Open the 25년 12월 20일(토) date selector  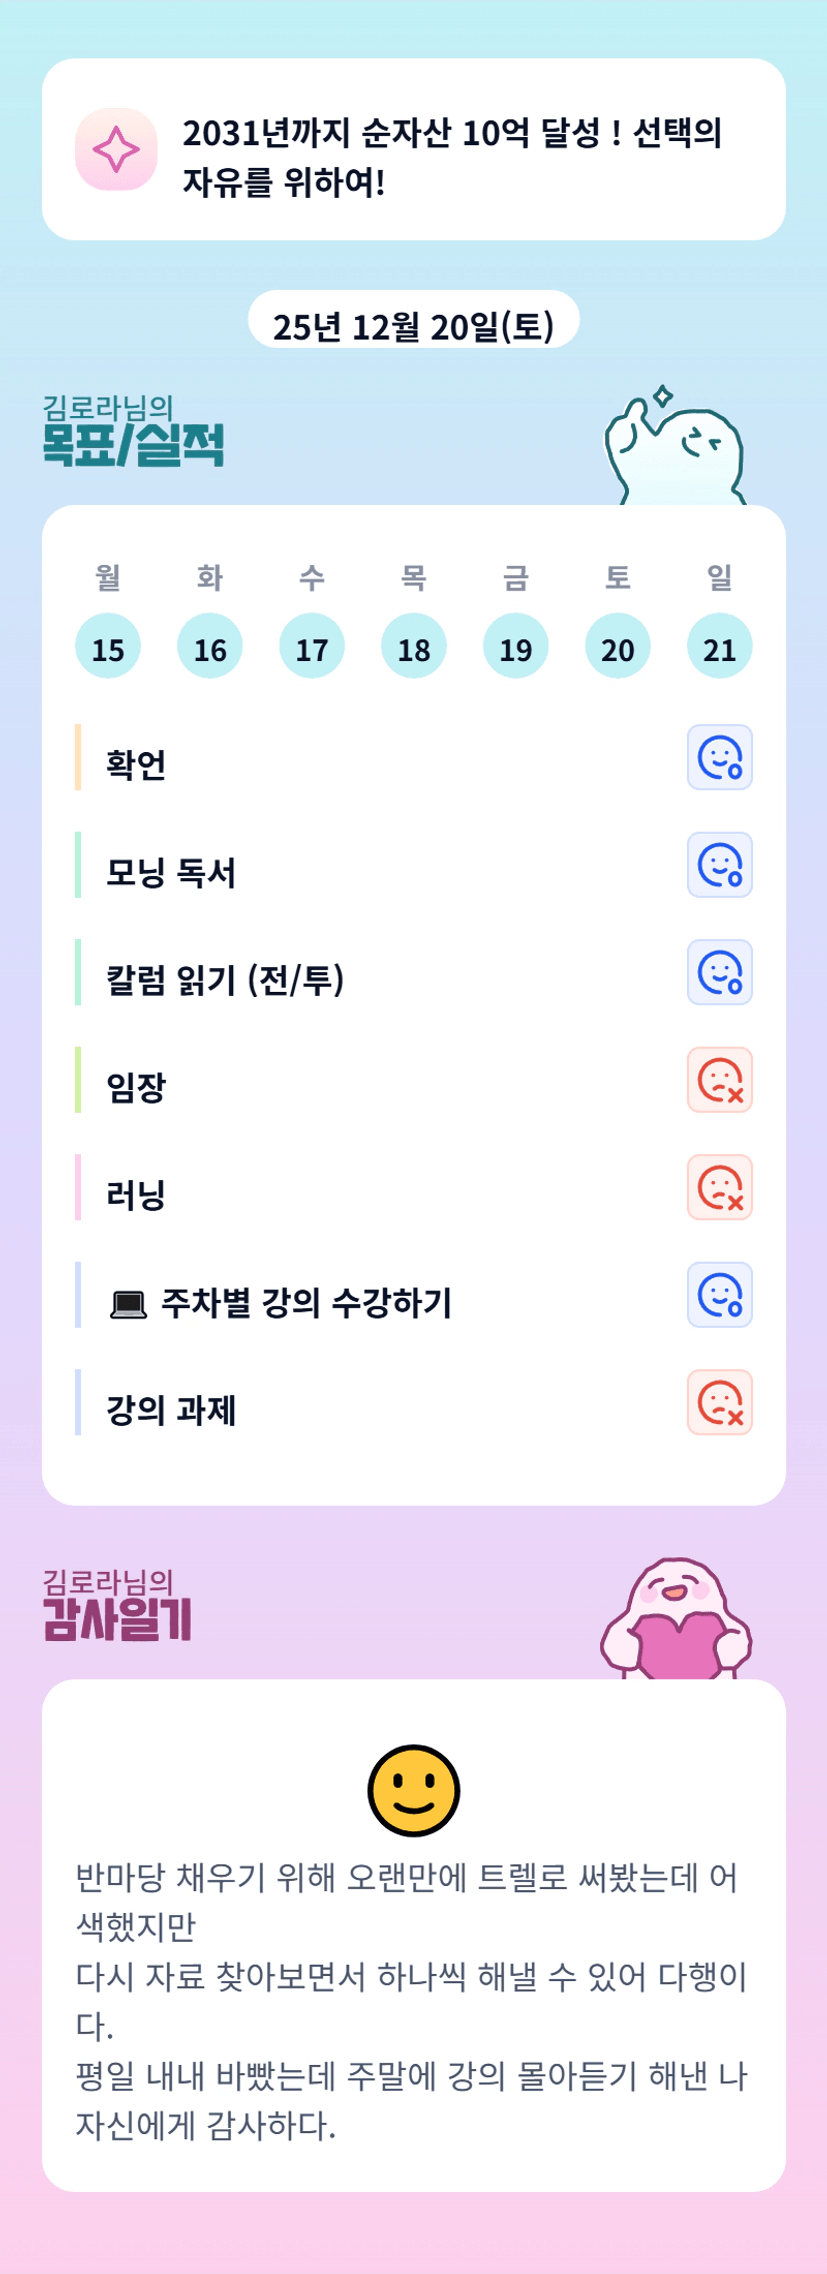click(413, 324)
